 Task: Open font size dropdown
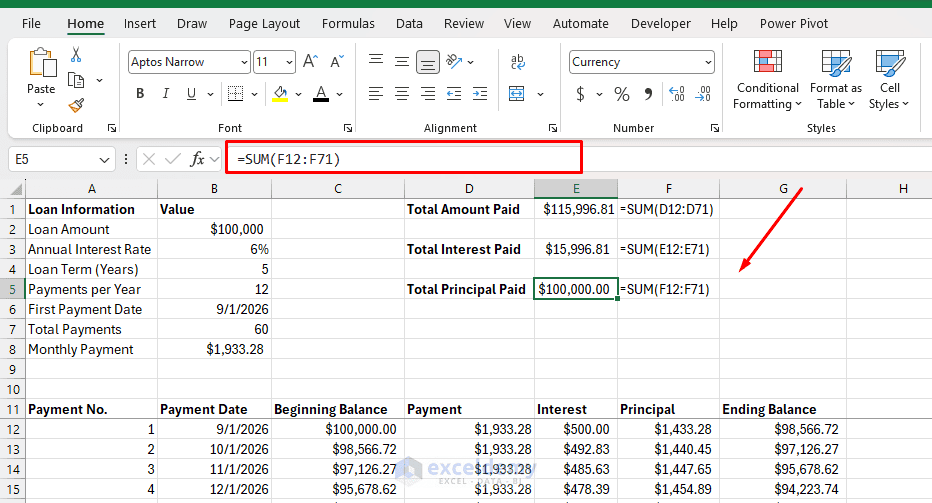(289, 62)
